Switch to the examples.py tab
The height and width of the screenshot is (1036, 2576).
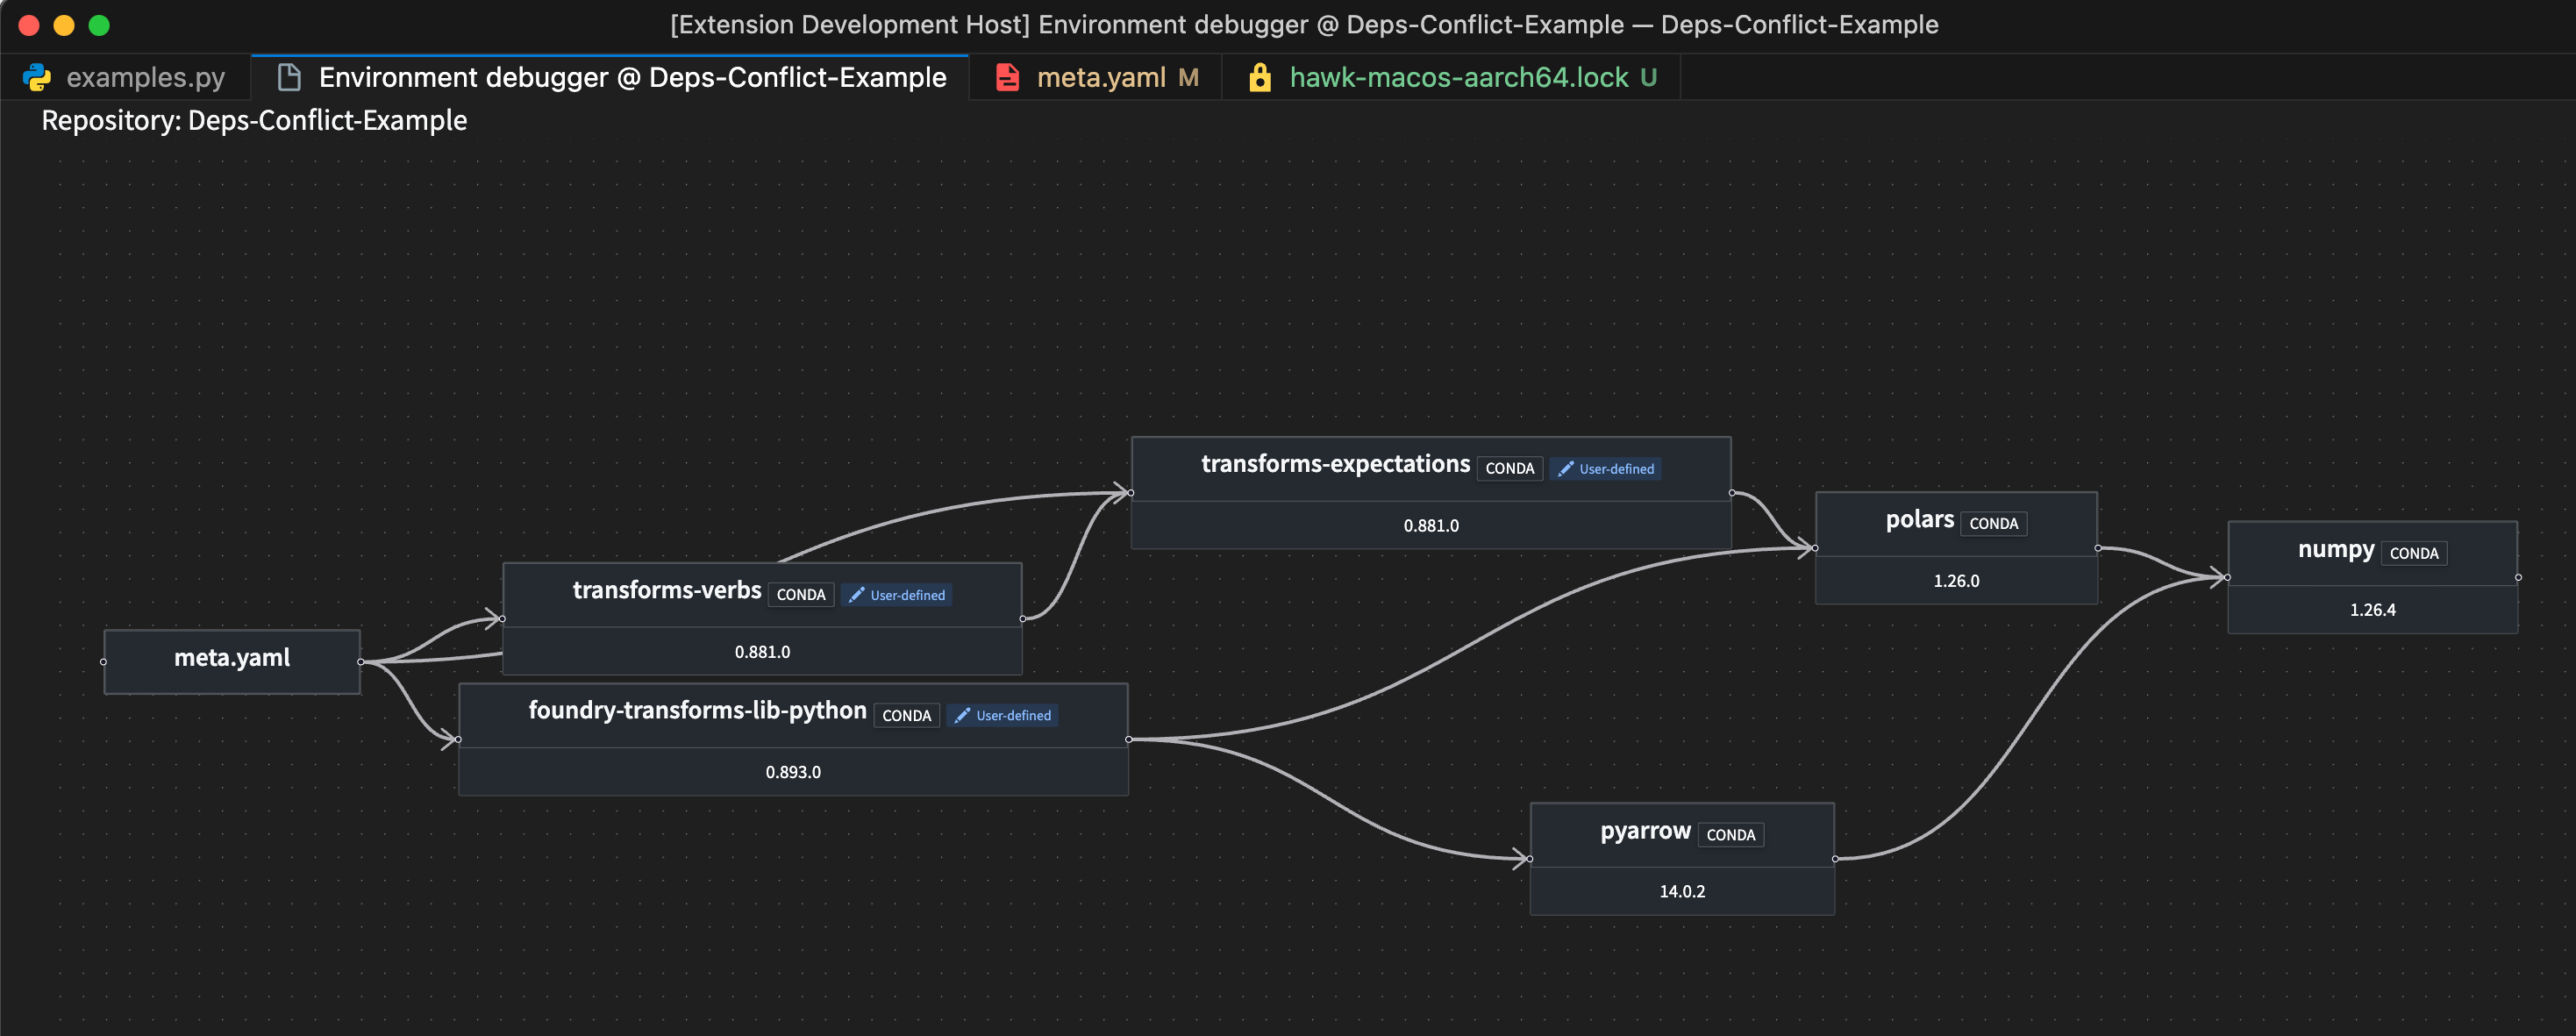click(145, 76)
